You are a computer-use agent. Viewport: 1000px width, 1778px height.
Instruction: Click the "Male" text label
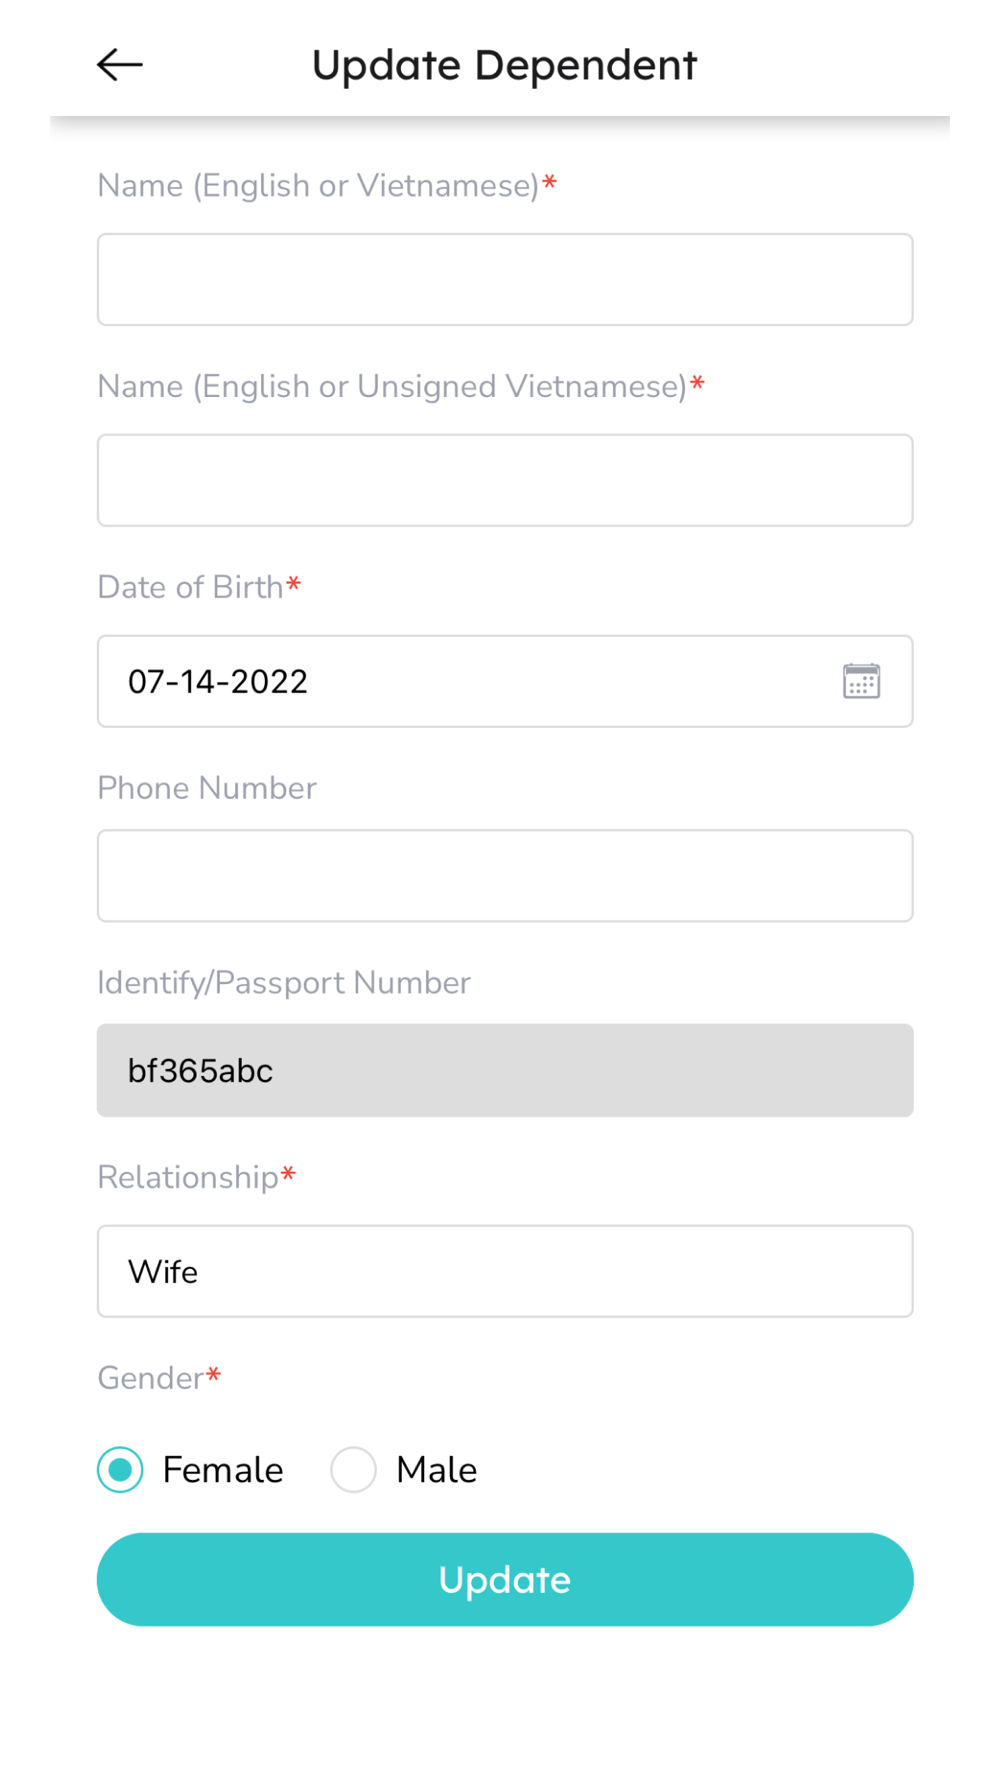[x=436, y=1470]
